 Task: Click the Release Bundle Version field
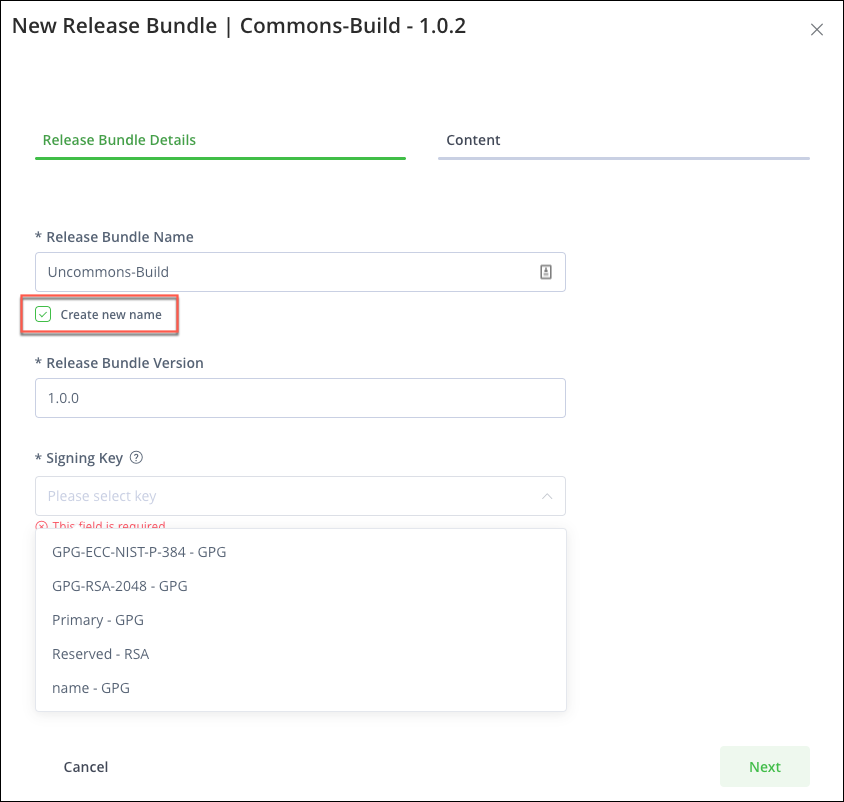click(x=300, y=397)
